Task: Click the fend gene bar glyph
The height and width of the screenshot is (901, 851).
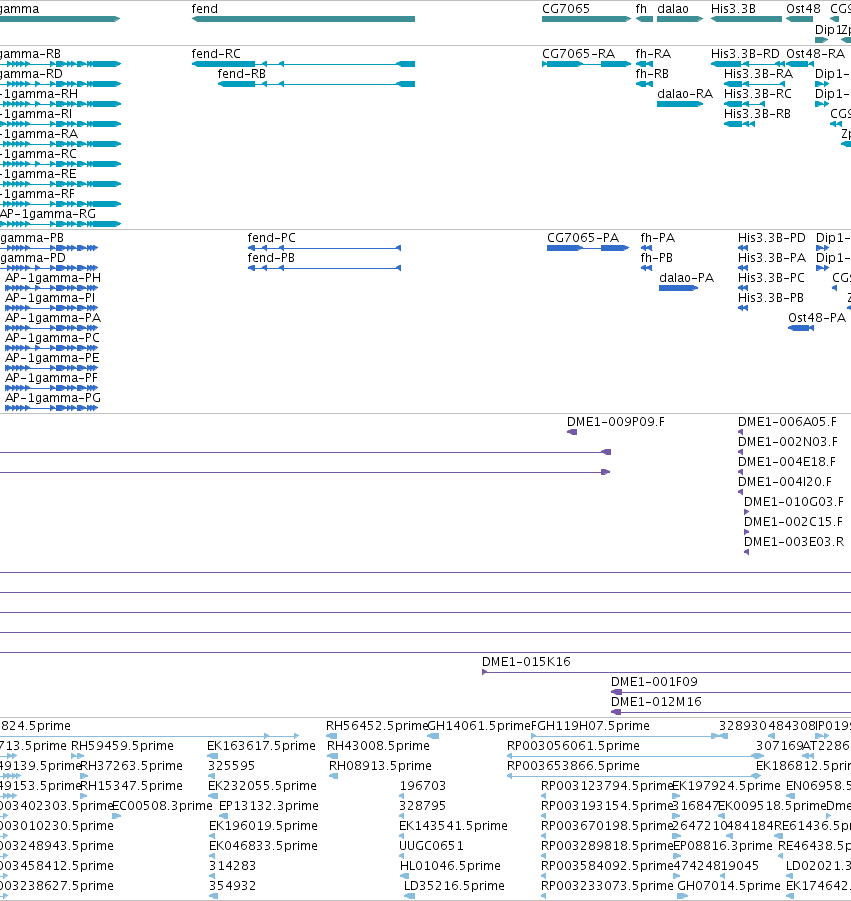Action: tap(303, 19)
